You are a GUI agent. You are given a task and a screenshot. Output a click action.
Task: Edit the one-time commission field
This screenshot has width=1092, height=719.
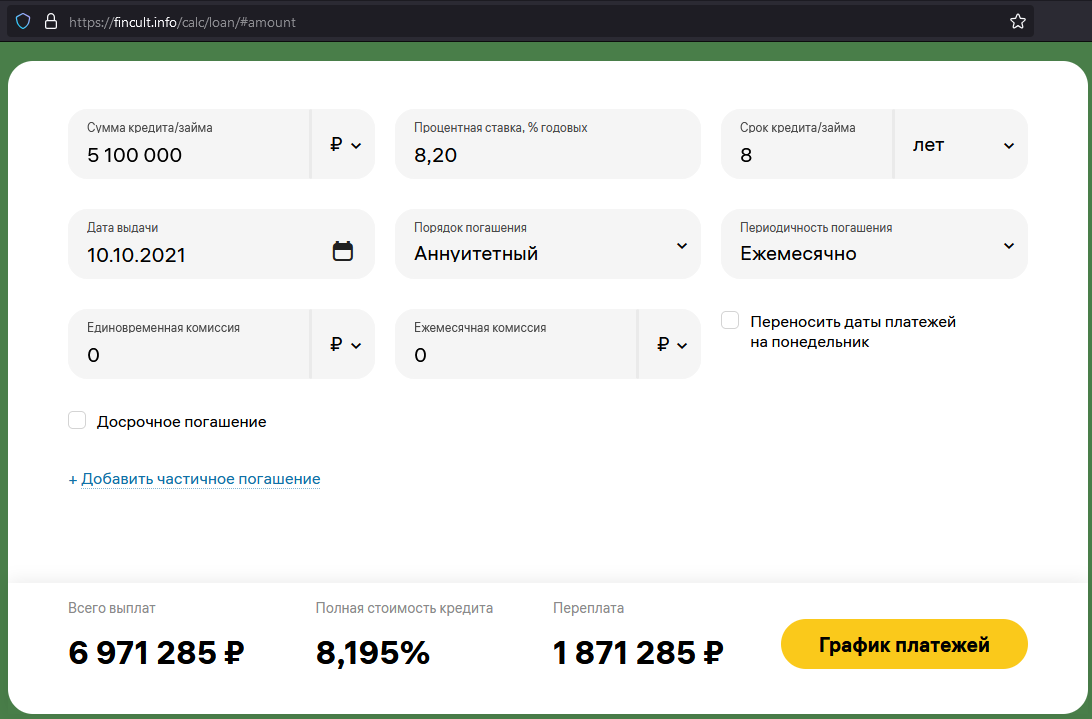point(189,344)
